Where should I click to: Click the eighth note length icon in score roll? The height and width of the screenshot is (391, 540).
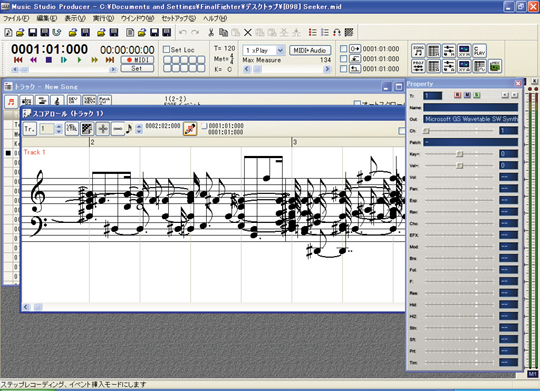click(x=129, y=129)
